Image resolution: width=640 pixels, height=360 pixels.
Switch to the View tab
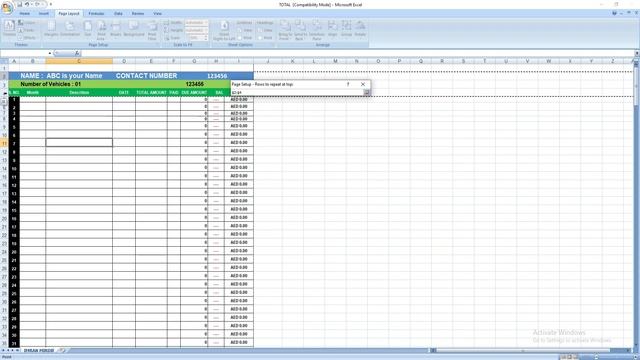tap(158, 13)
